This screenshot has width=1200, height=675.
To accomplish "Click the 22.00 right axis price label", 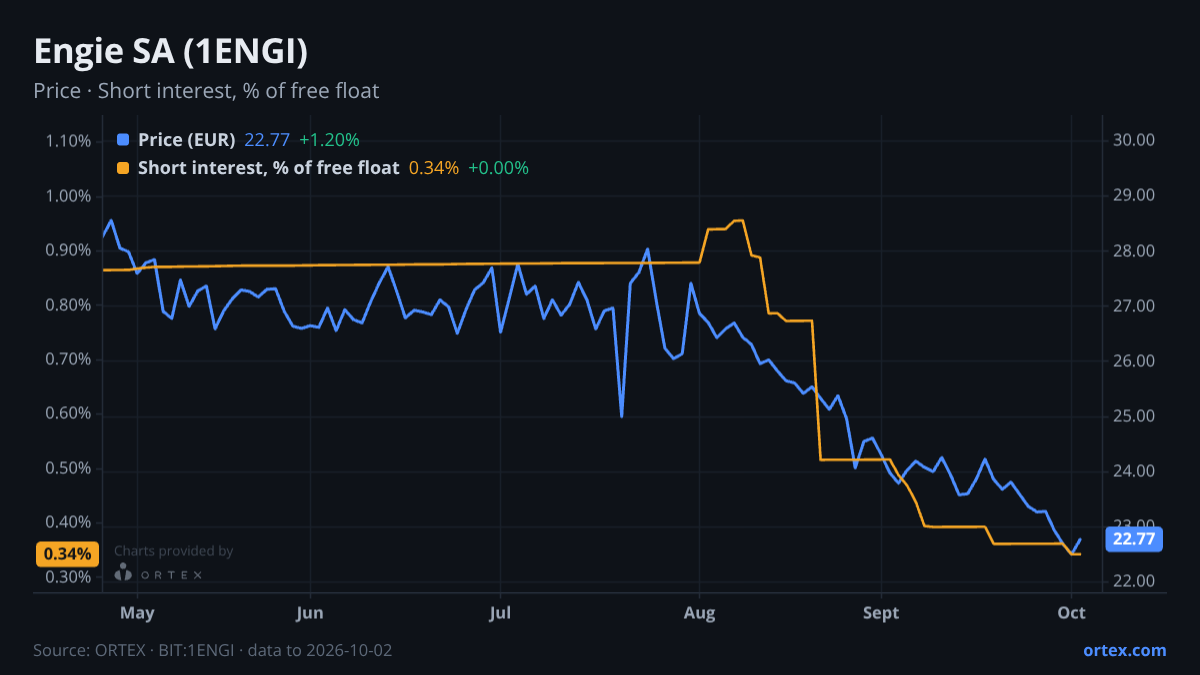I will [1135, 582].
